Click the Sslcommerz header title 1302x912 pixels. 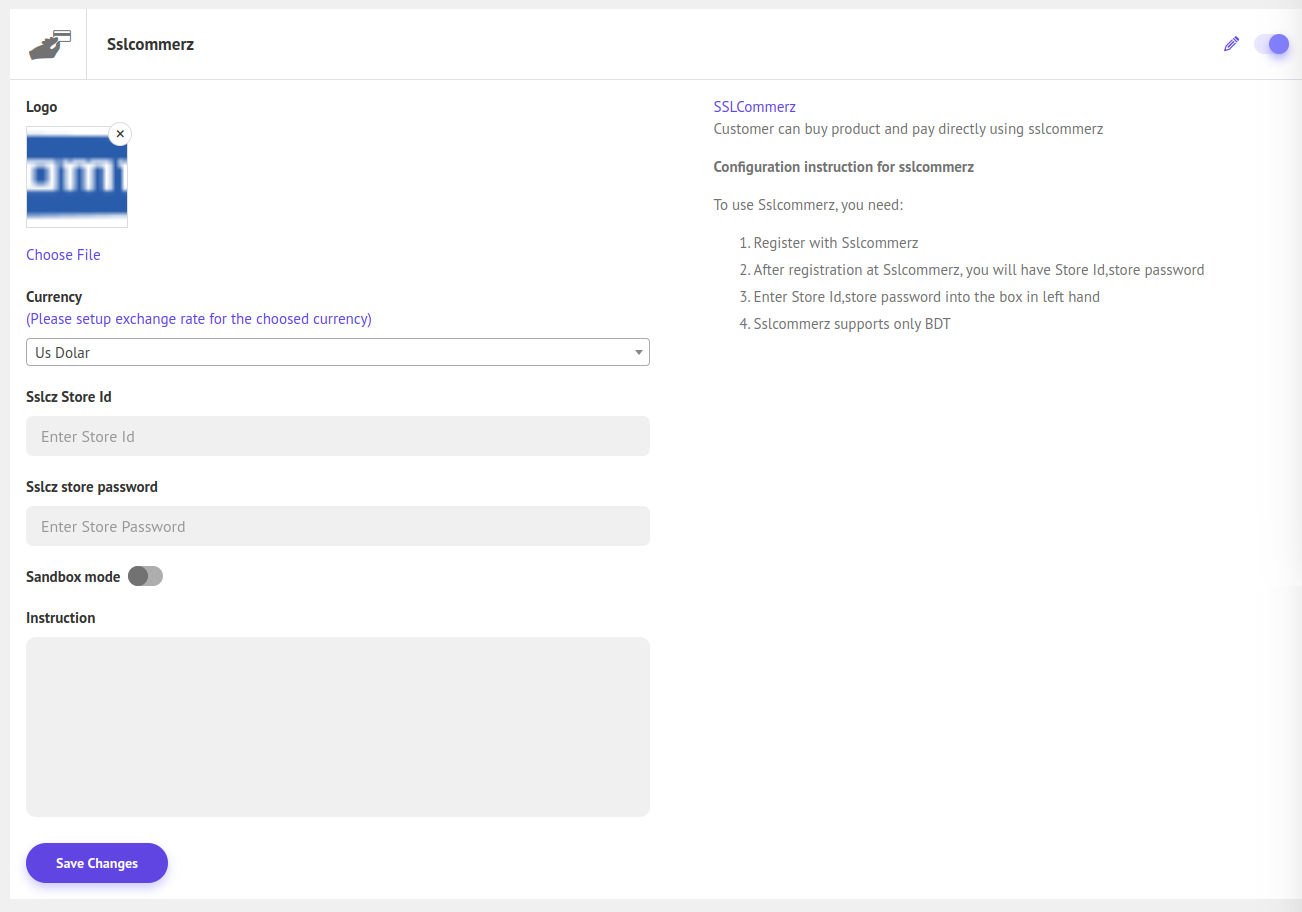click(150, 45)
